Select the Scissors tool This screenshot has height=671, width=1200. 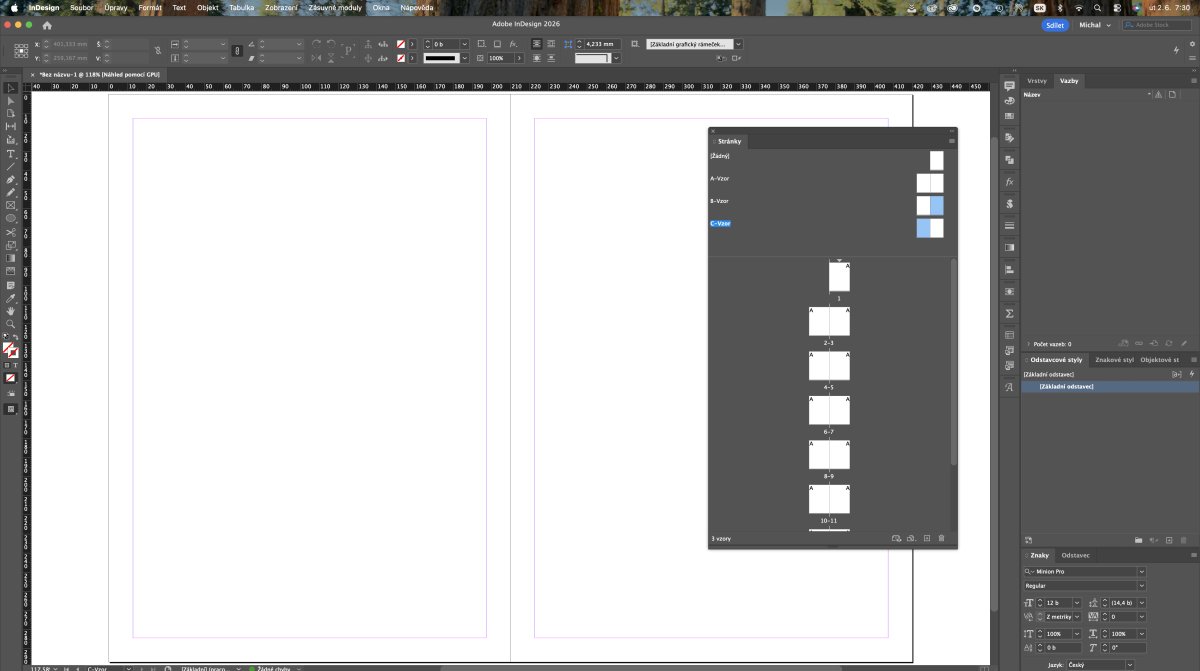point(11,232)
